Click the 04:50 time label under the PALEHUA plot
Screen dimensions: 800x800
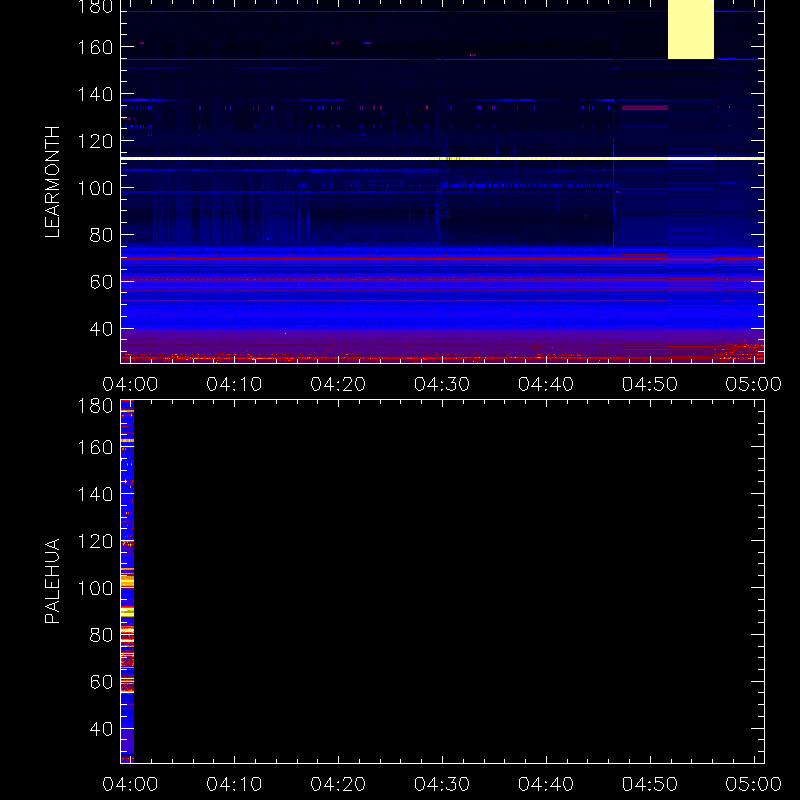(649, 784)
